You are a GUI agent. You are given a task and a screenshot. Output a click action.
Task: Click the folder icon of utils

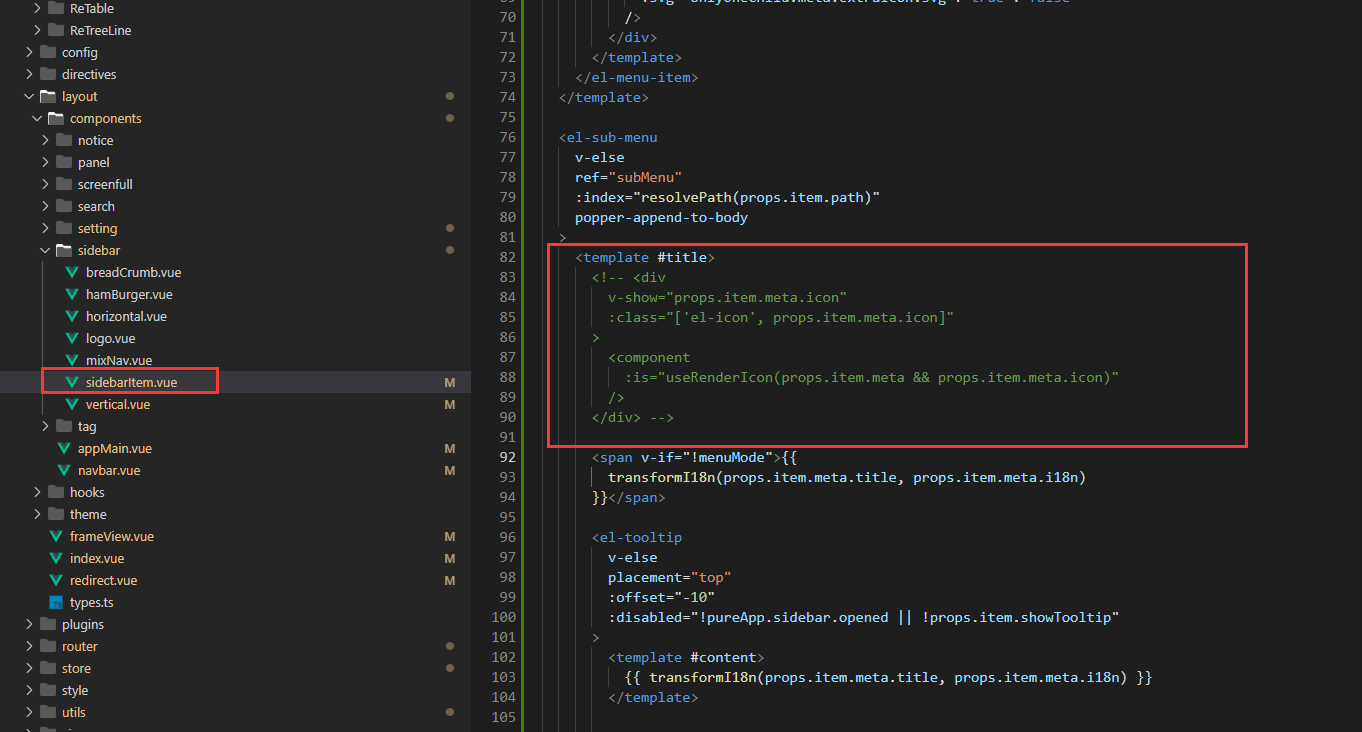(47, 712)
